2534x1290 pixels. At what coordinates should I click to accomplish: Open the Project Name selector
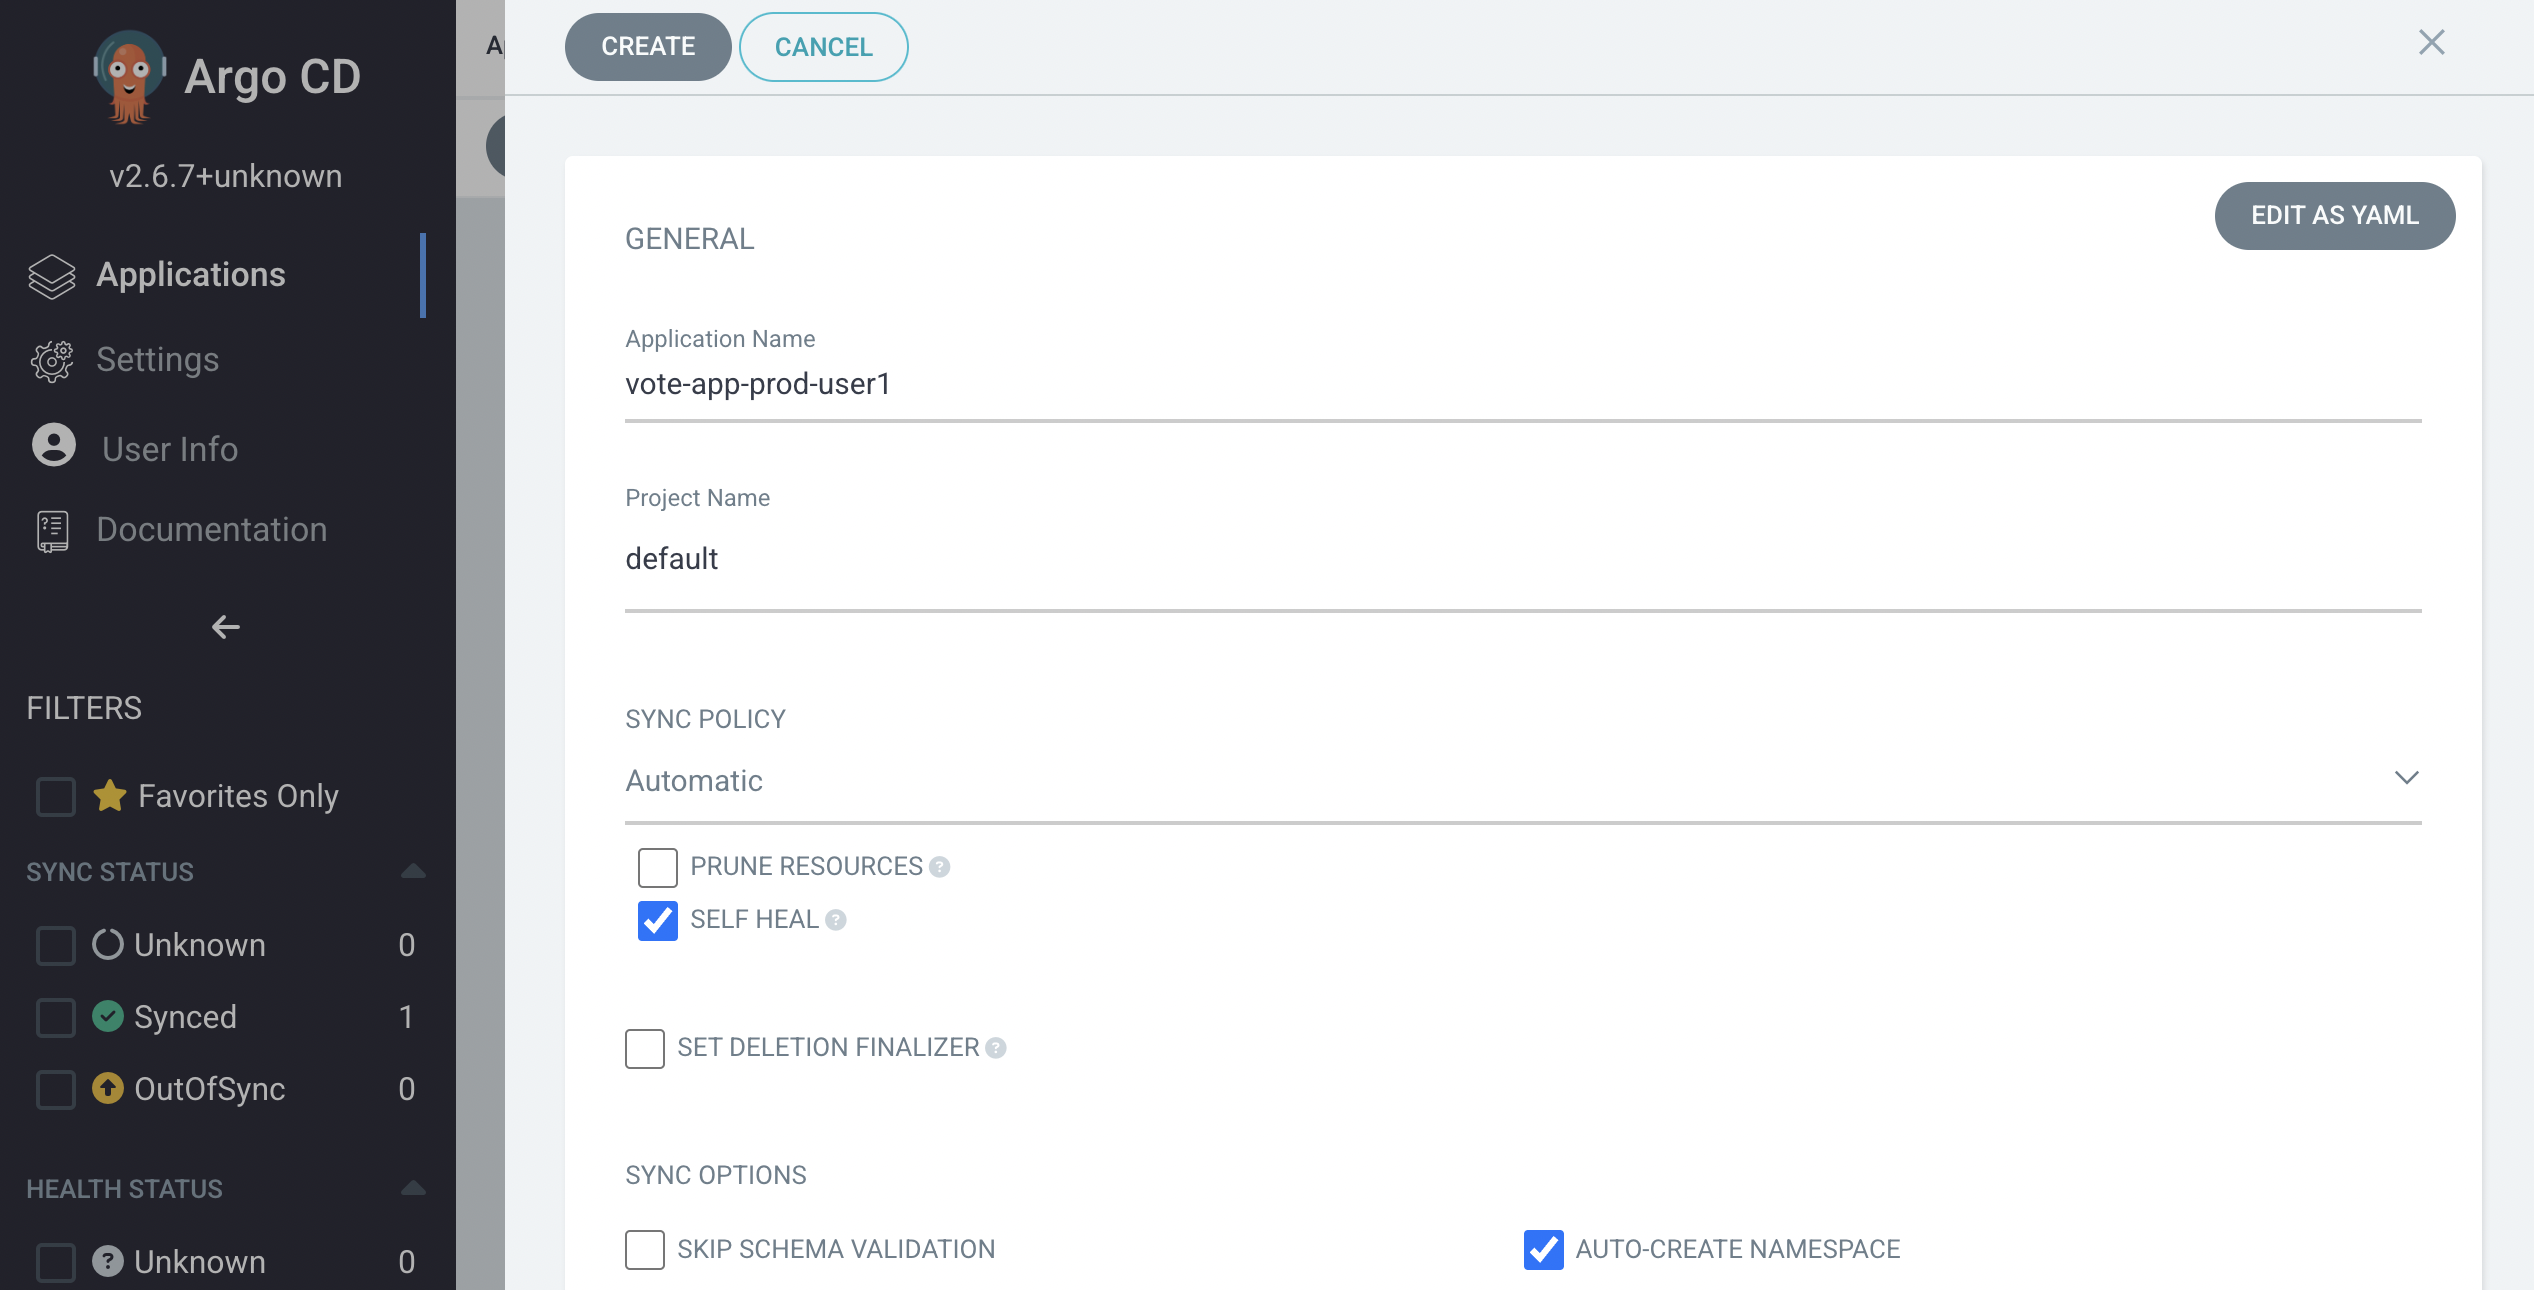pyautogui.click(x=1522, y=560)
